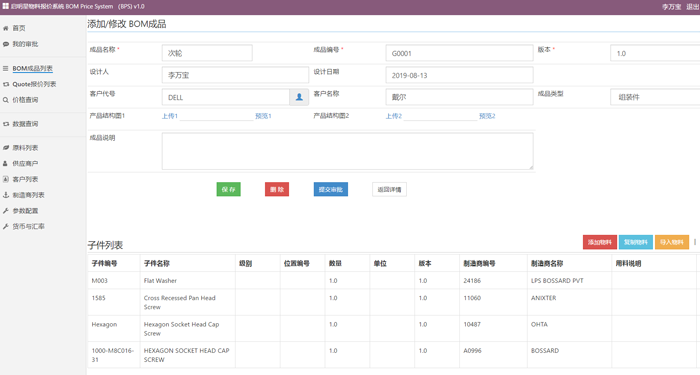
Task: Click the red 删除 button
Action: click(277, 189)
